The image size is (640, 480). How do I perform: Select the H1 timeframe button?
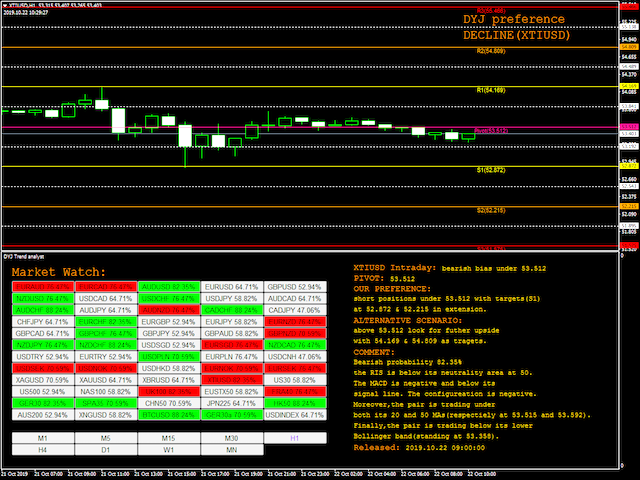pos(293,438)
